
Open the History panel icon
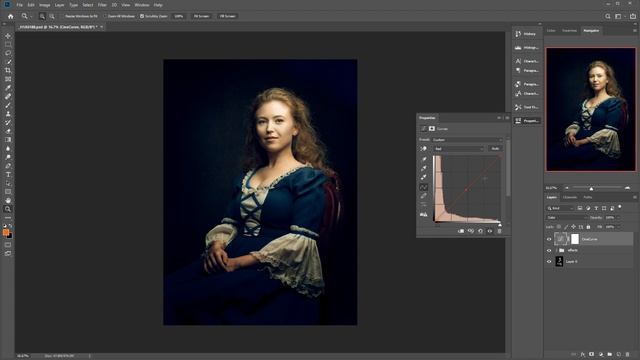tap(518, 34)
